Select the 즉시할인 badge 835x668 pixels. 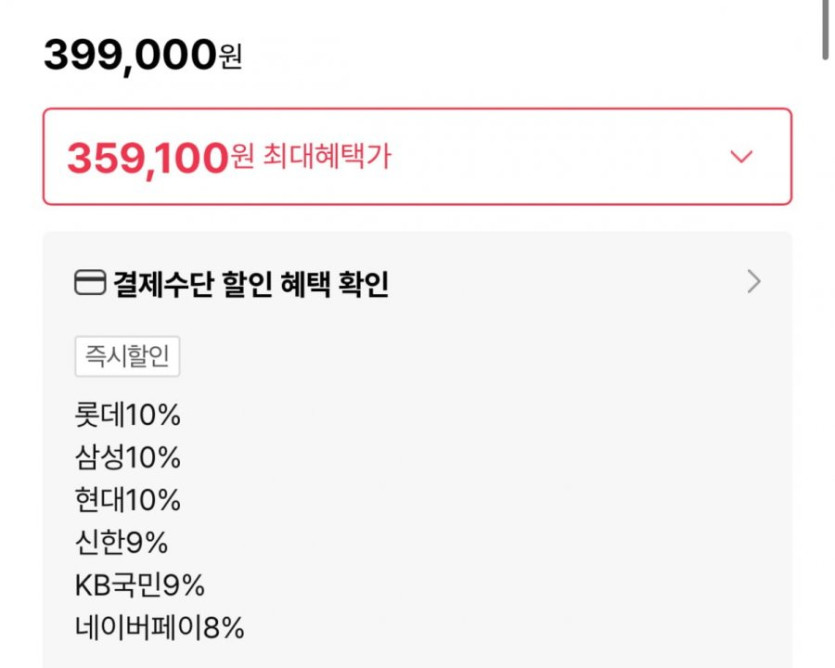coord(127,357)
